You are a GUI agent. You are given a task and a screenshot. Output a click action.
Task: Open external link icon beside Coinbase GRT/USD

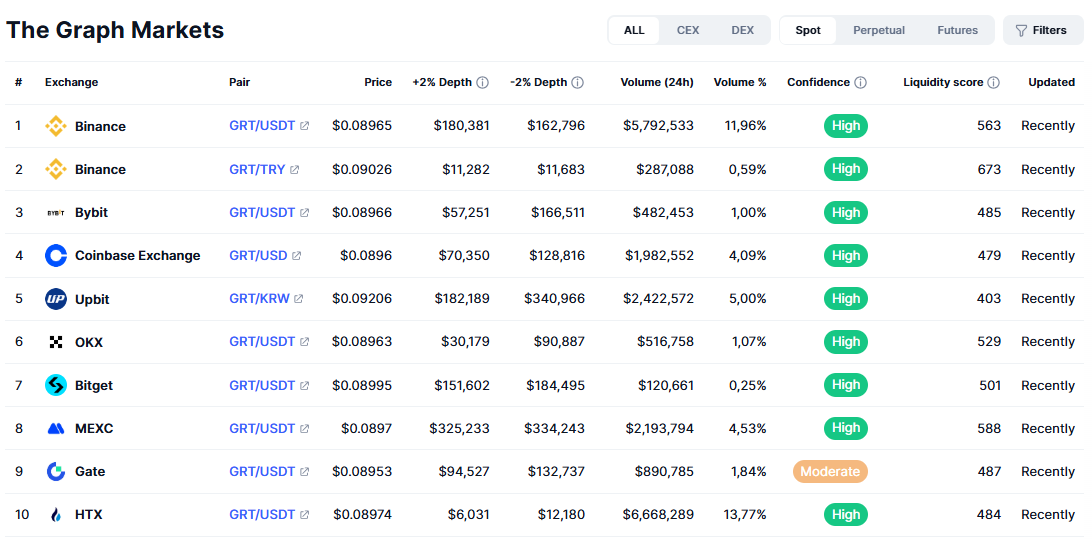click(297, 256)
